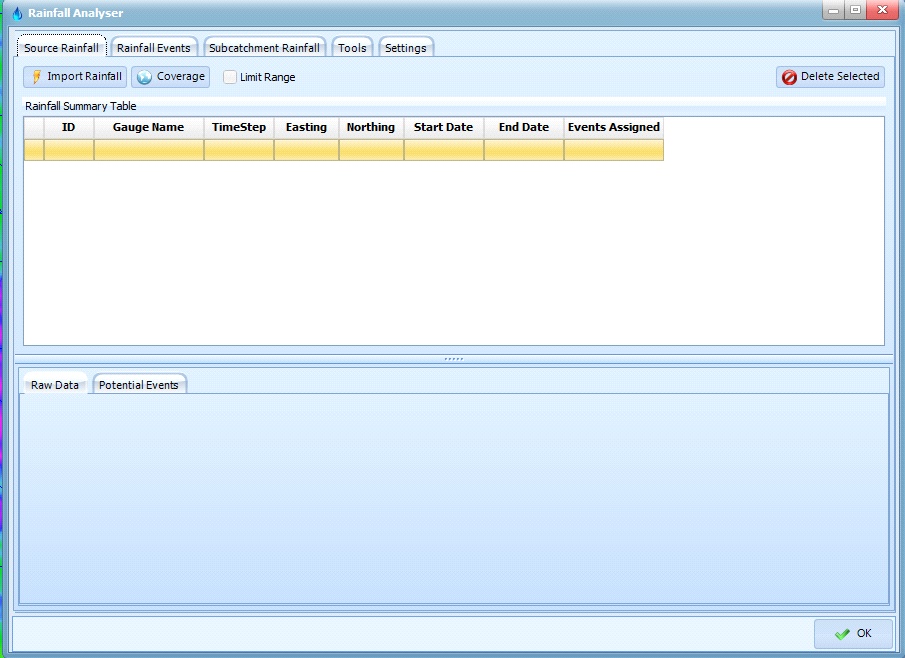Click the red Delete Selected icon

[x=789, y=77]
